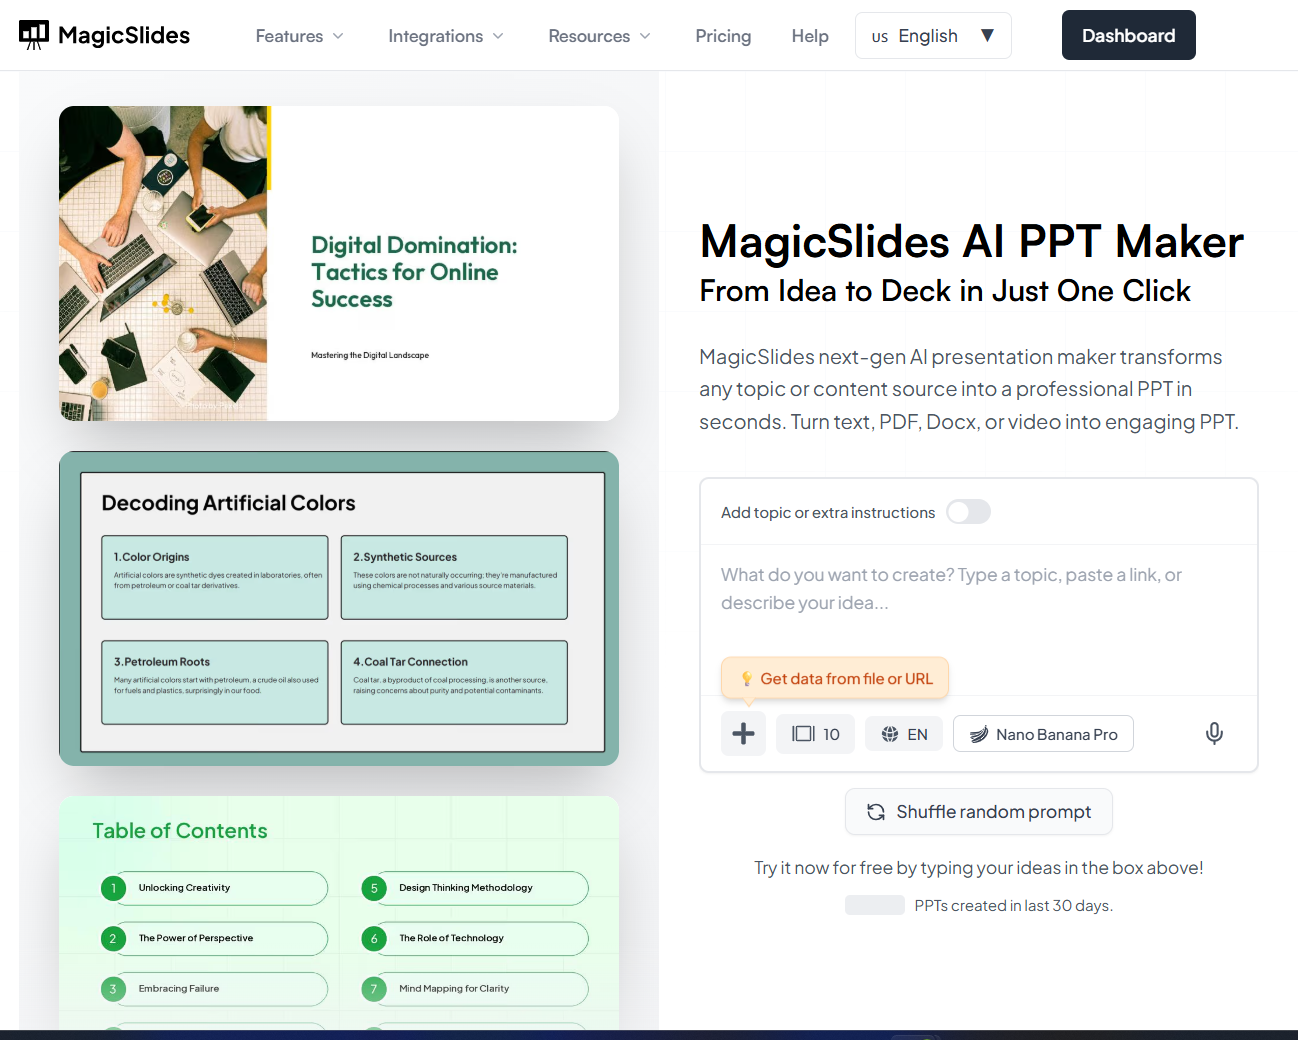Click the '4.Coal Tar Connection' card
1298x1040 pixels.
(454, 682)
